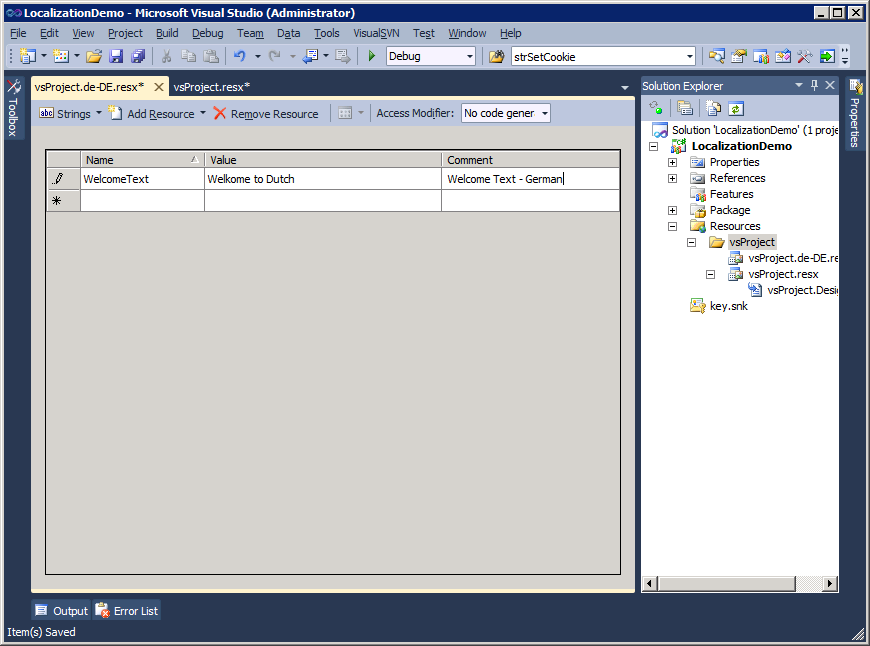Open the Build menu
Screen dimensions: 870x646
[167, 33]
